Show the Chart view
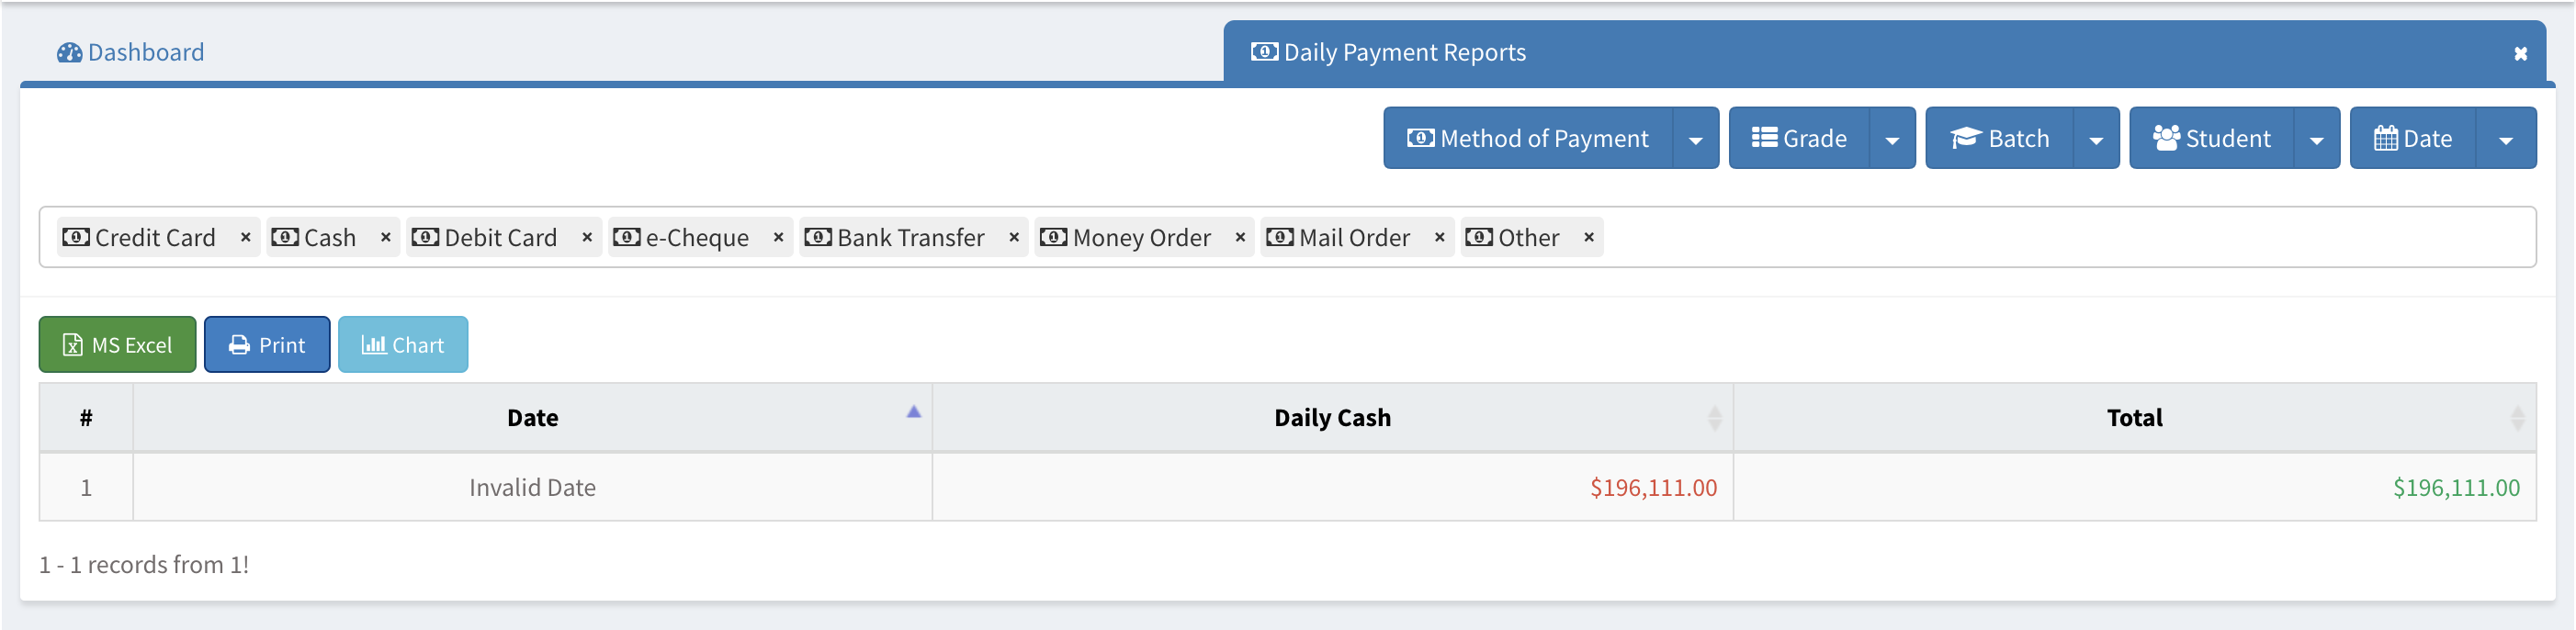This screenshot has height=630, width=2576. (x=403, y=345)
